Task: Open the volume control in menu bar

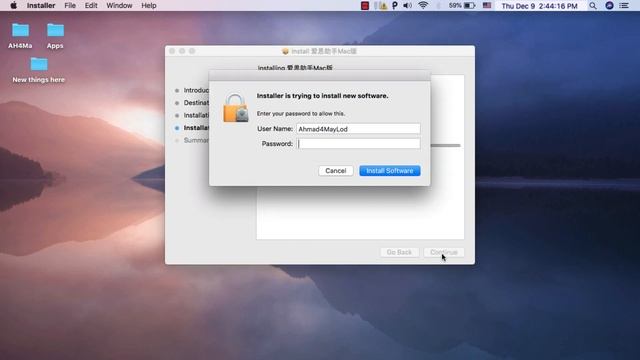Action: click(407, 5)
